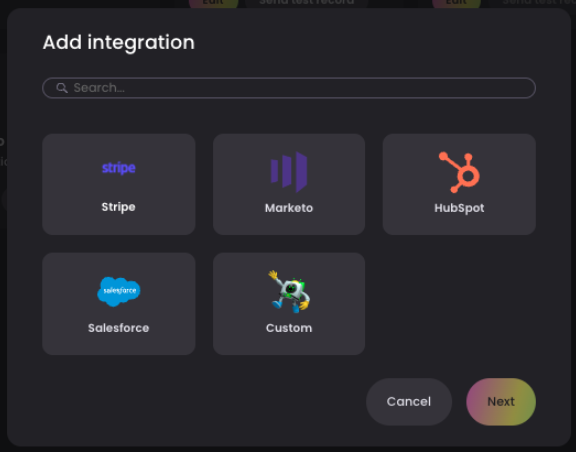Image resolution: width=576 pixels, height=452 pixels.
Task: Cancel the Add integration dialog
Action: tap(409, 402)
